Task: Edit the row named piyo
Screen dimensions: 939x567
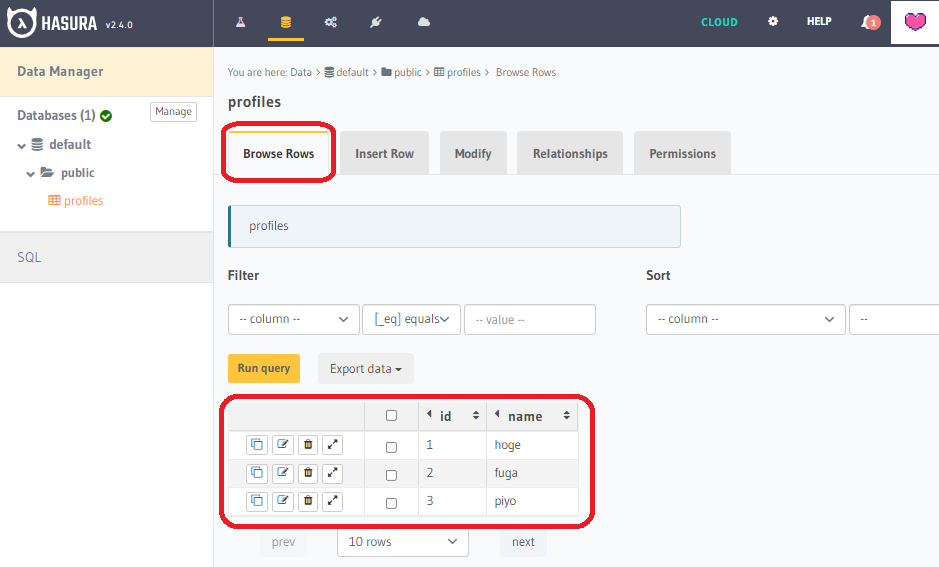Action: pyautogui.click(x=283, y=501)
